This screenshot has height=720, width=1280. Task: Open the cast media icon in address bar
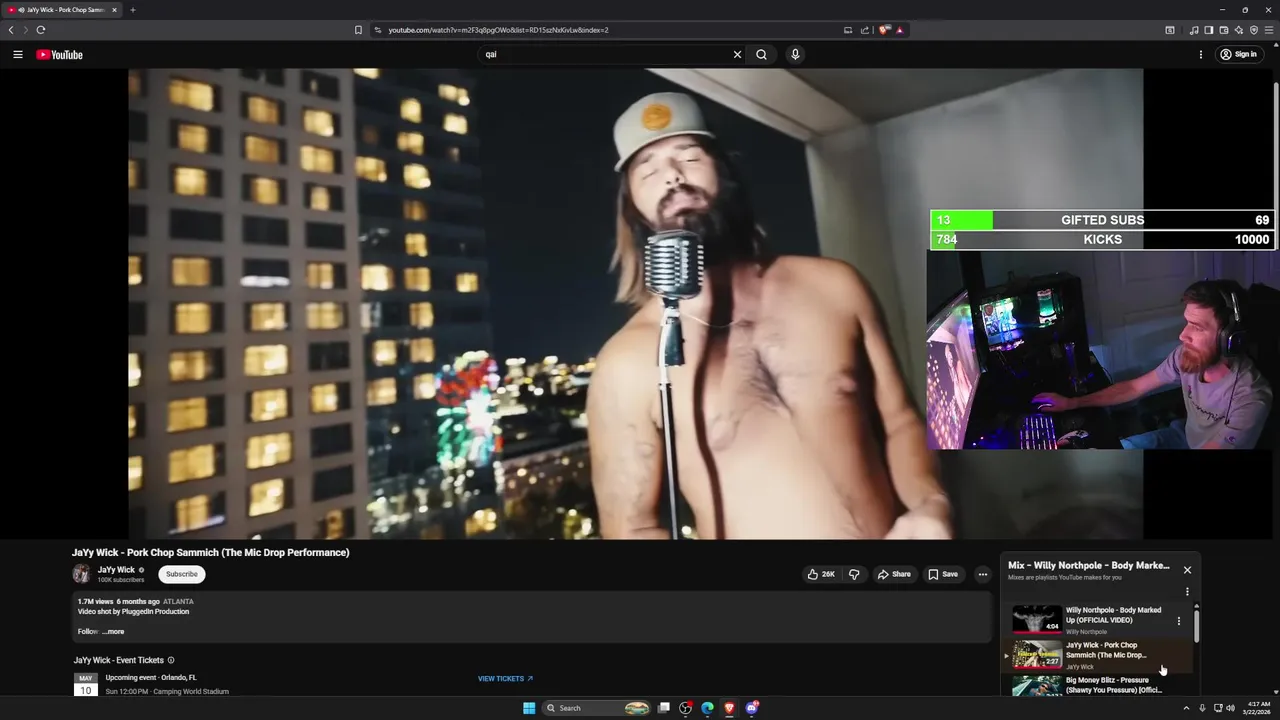848,30
